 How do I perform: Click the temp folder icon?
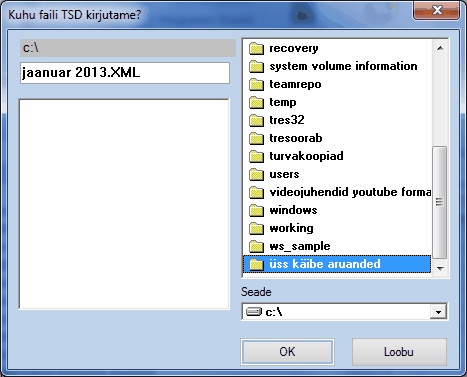[x=256, y=103]
